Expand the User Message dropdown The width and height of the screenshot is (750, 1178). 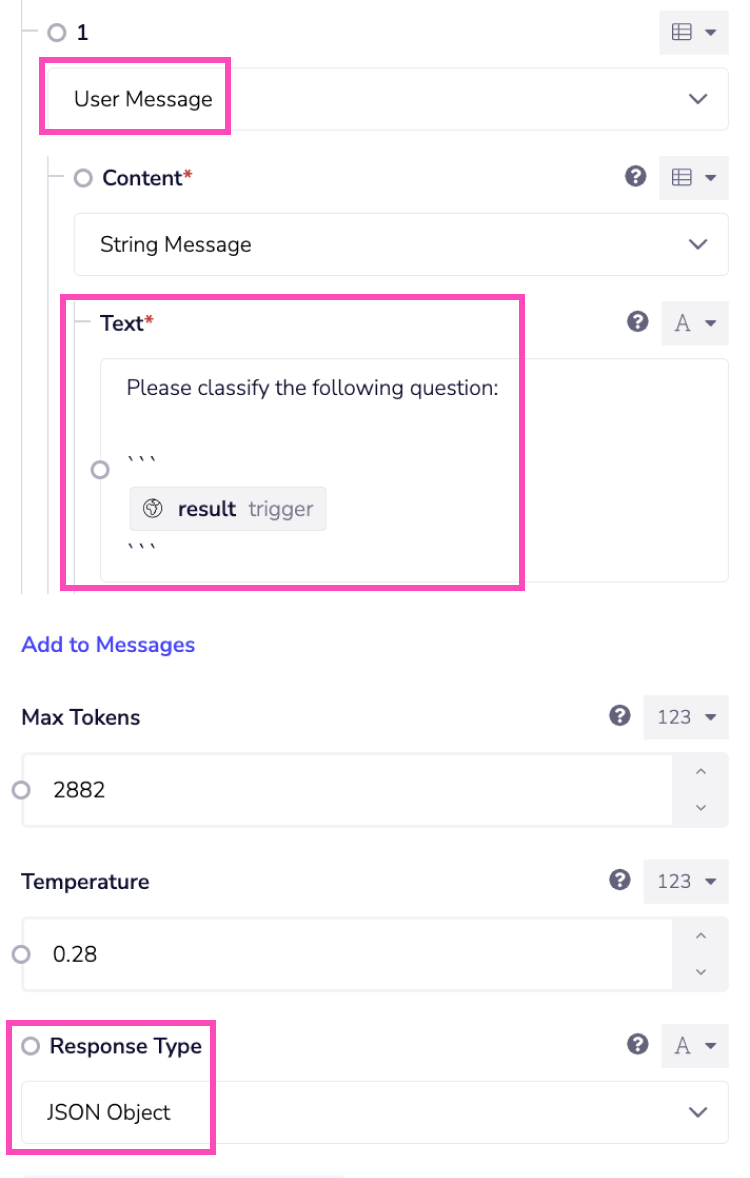(x=698, y=99)
